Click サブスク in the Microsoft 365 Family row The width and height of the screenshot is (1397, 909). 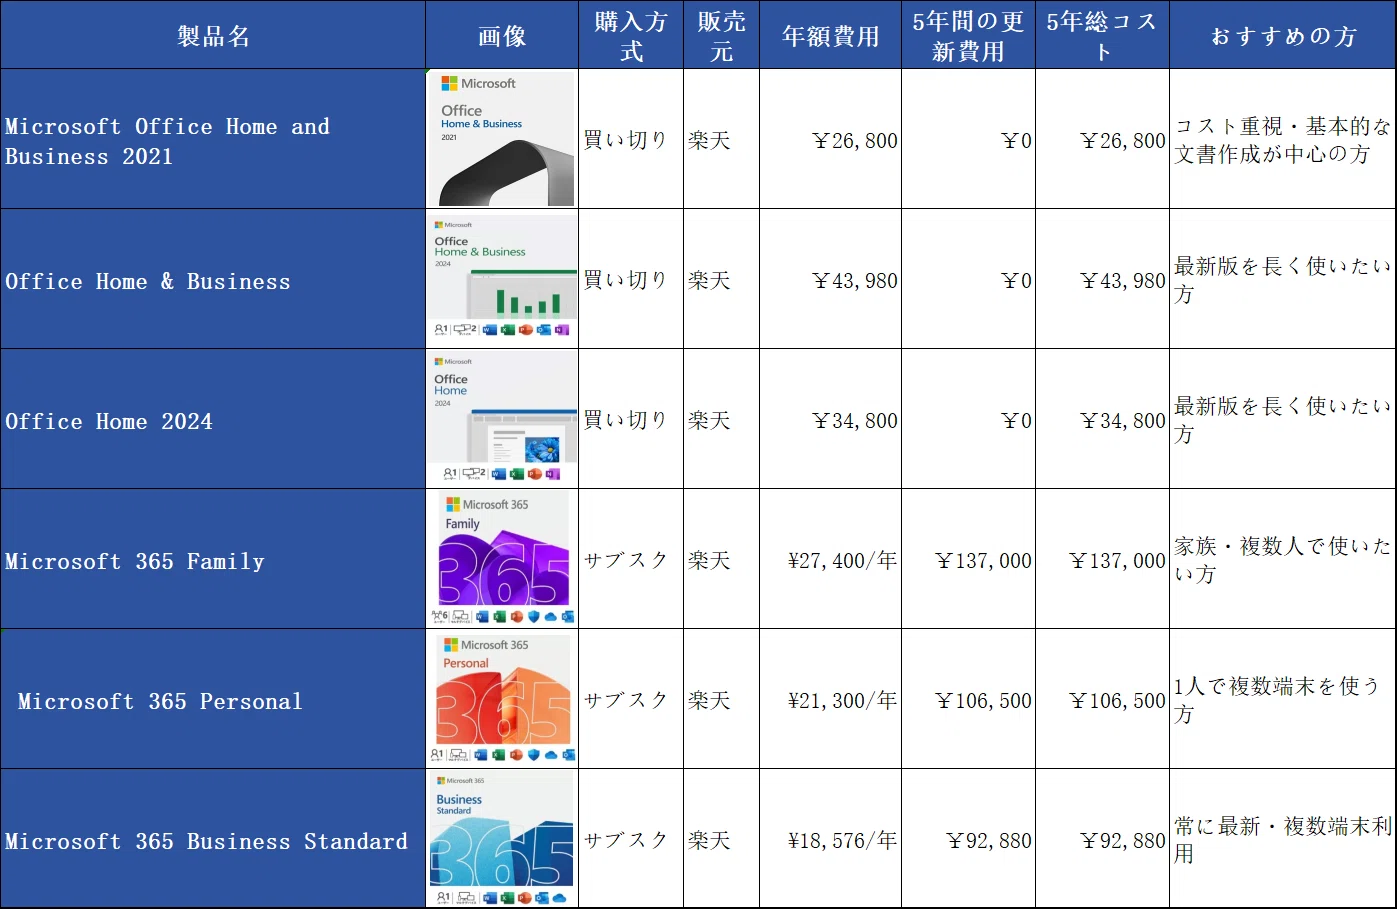(x=625, y=560)
